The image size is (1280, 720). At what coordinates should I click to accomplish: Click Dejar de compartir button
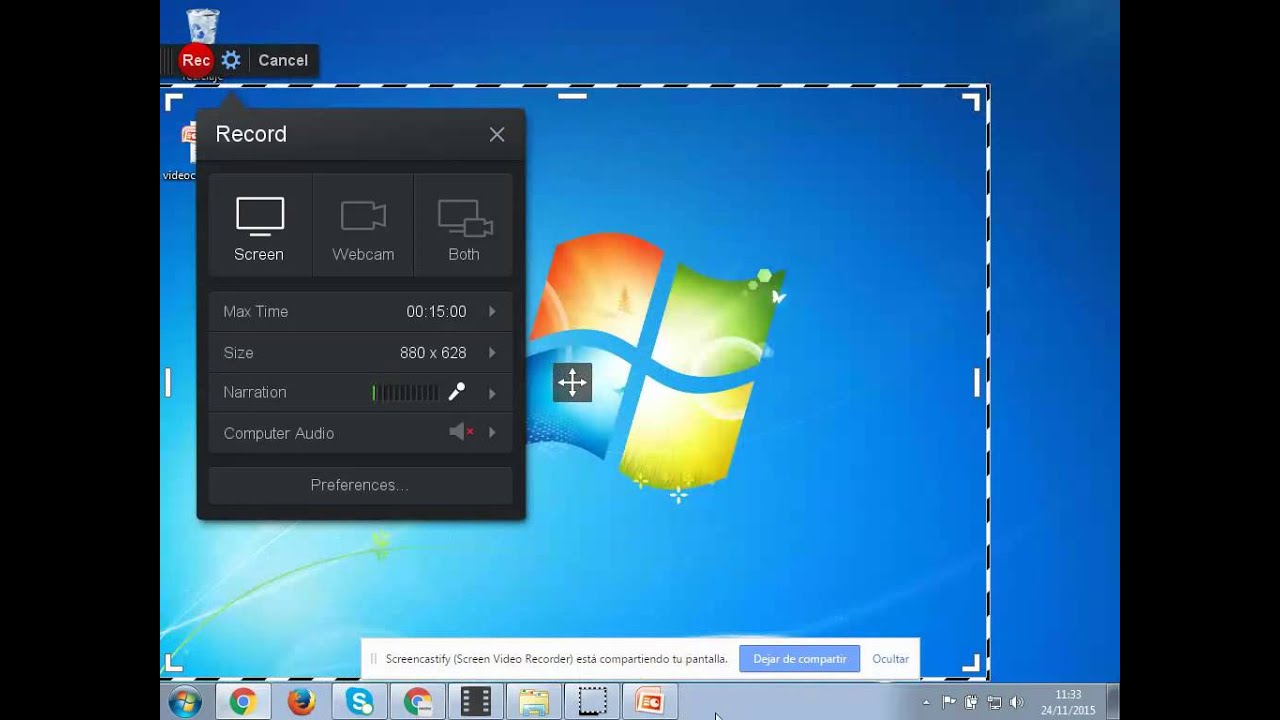[x=799, y=659]
